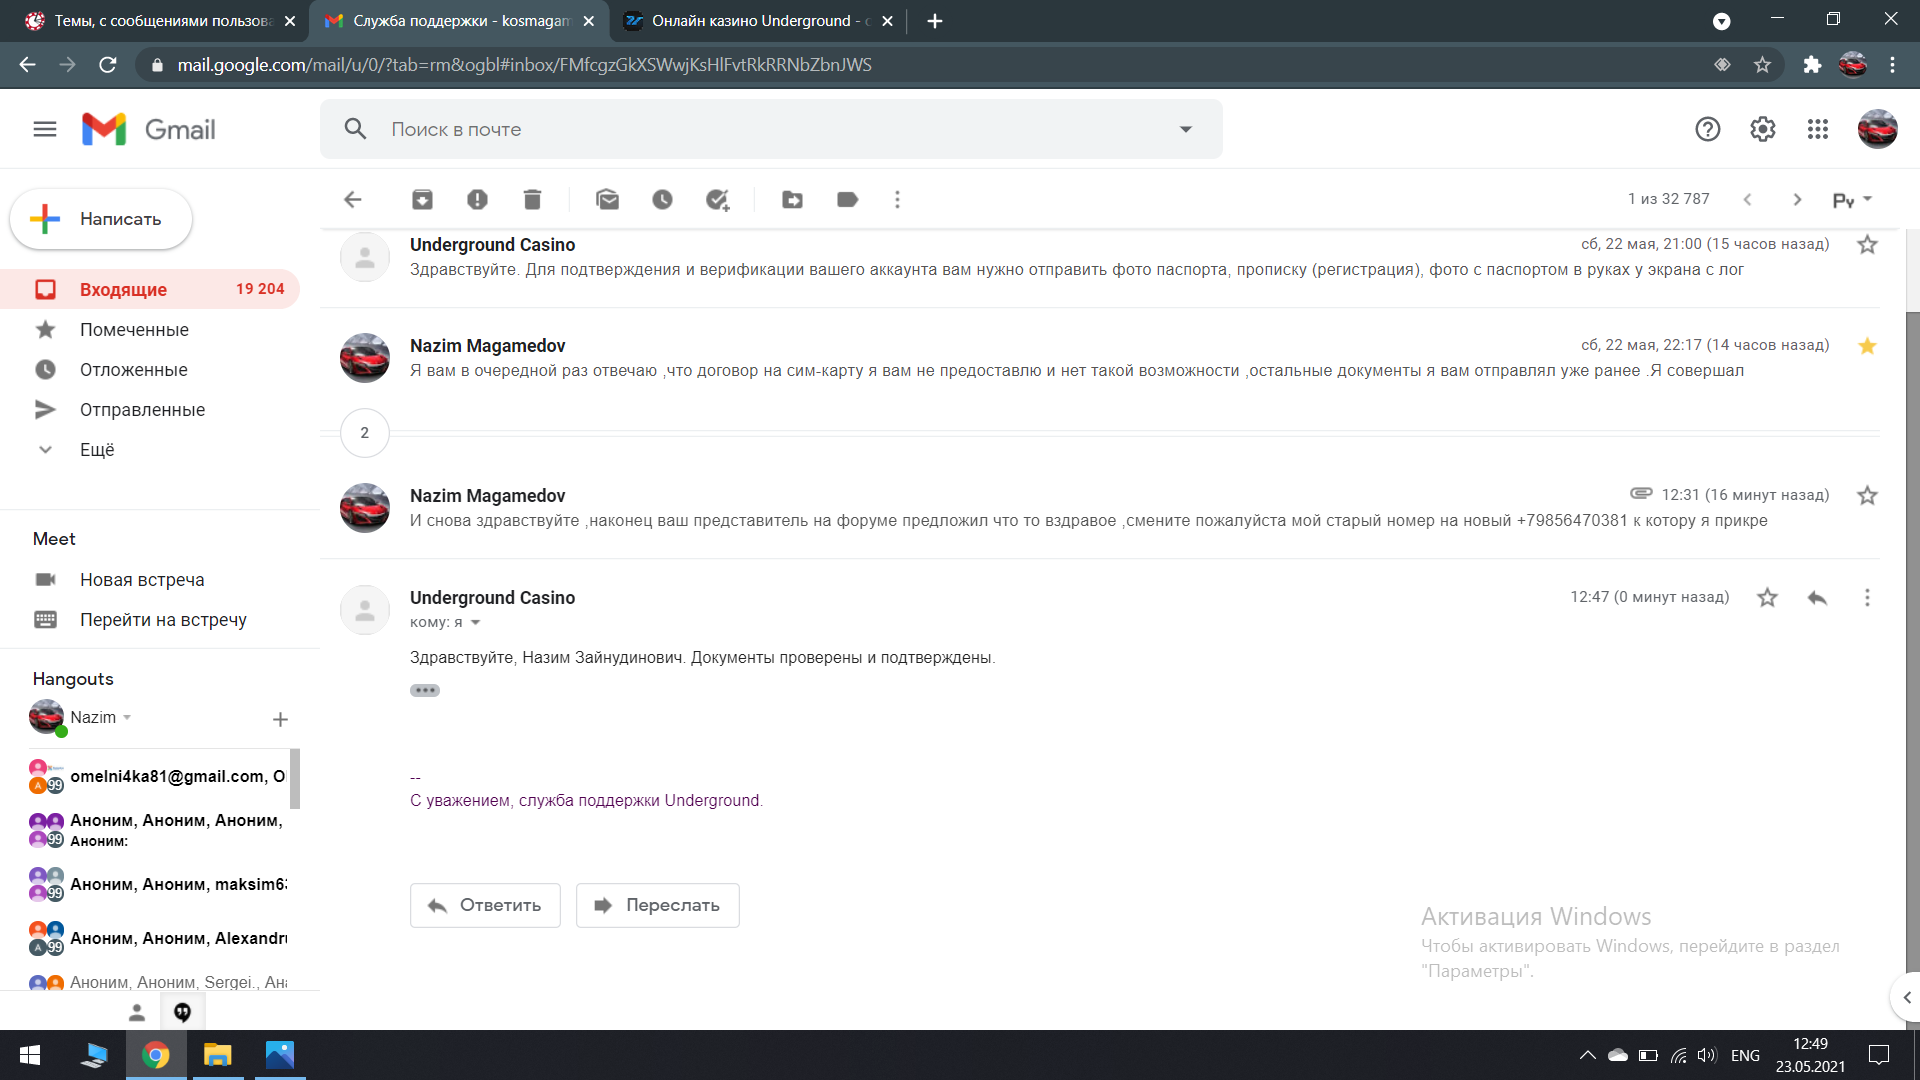Click Переслать forward button
Screen dimensions: 1920x1080
click(x=657, y=906)
